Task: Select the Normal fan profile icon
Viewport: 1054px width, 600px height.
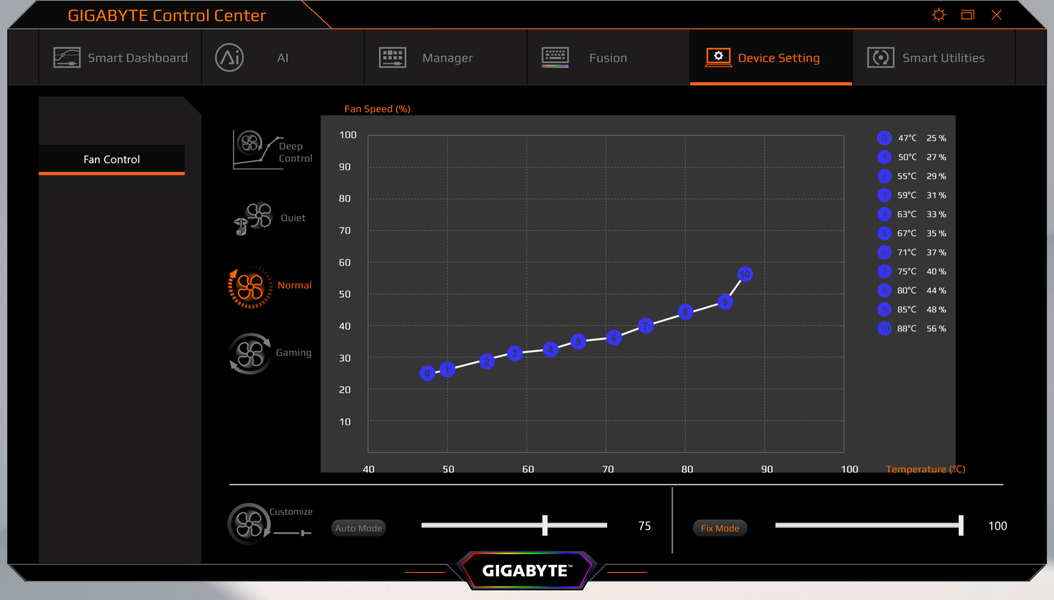Action: point(250,287)
